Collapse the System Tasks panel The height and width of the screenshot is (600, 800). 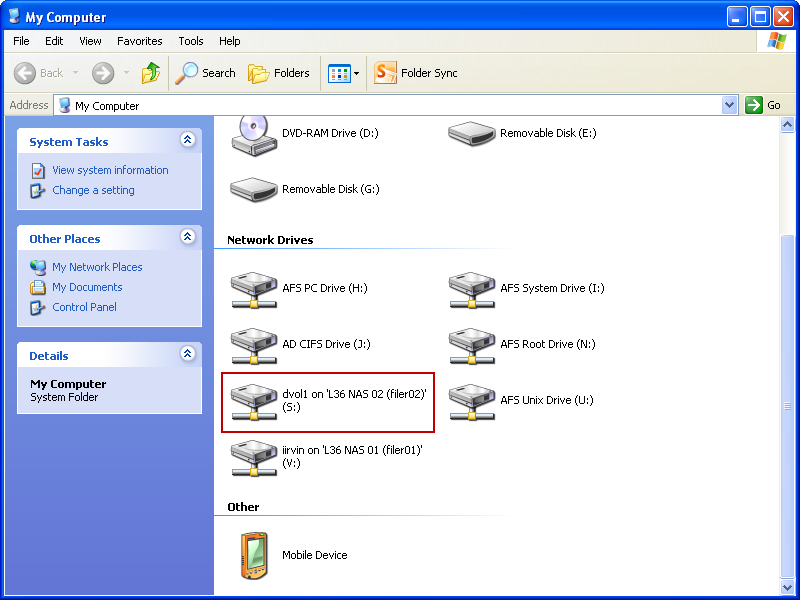coord(188,140)
